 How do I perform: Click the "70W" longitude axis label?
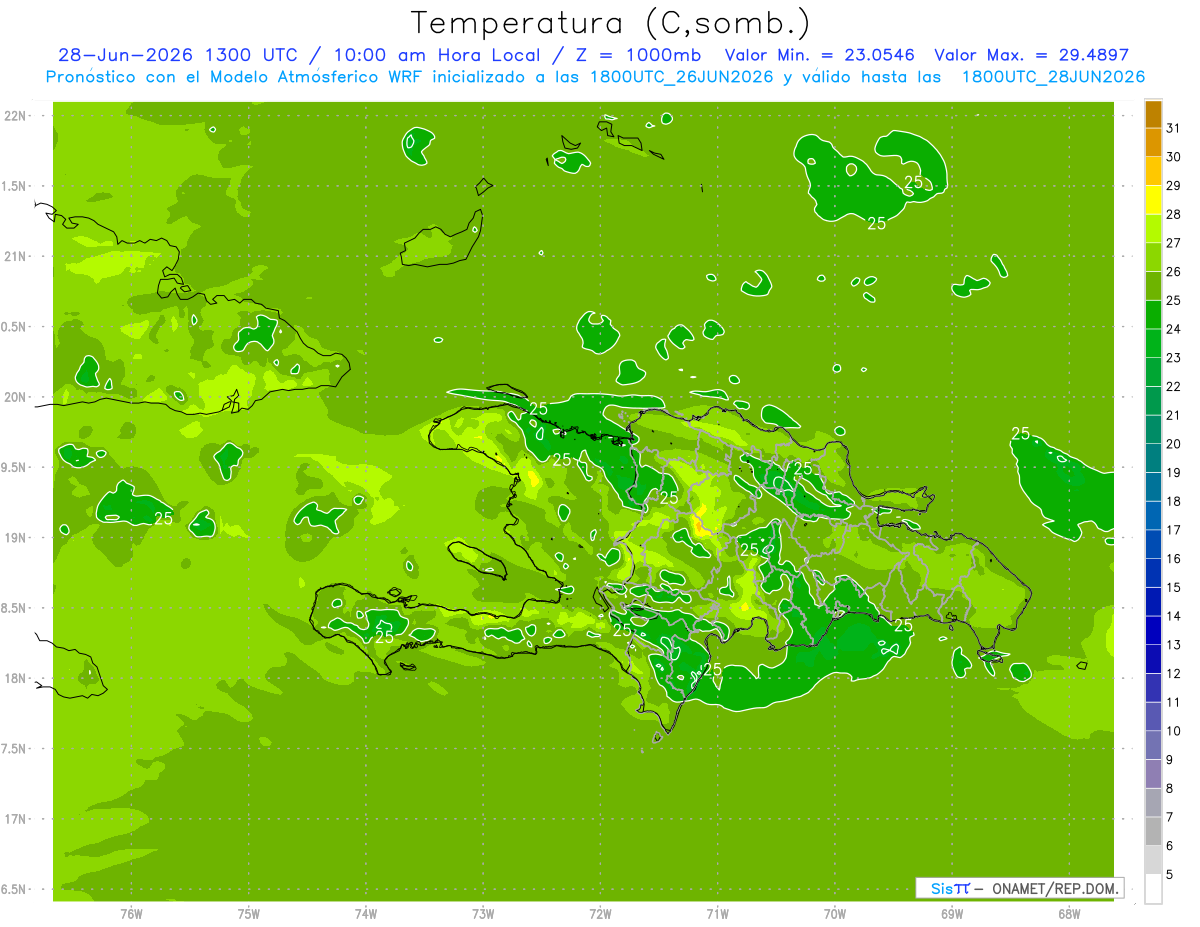835,913
